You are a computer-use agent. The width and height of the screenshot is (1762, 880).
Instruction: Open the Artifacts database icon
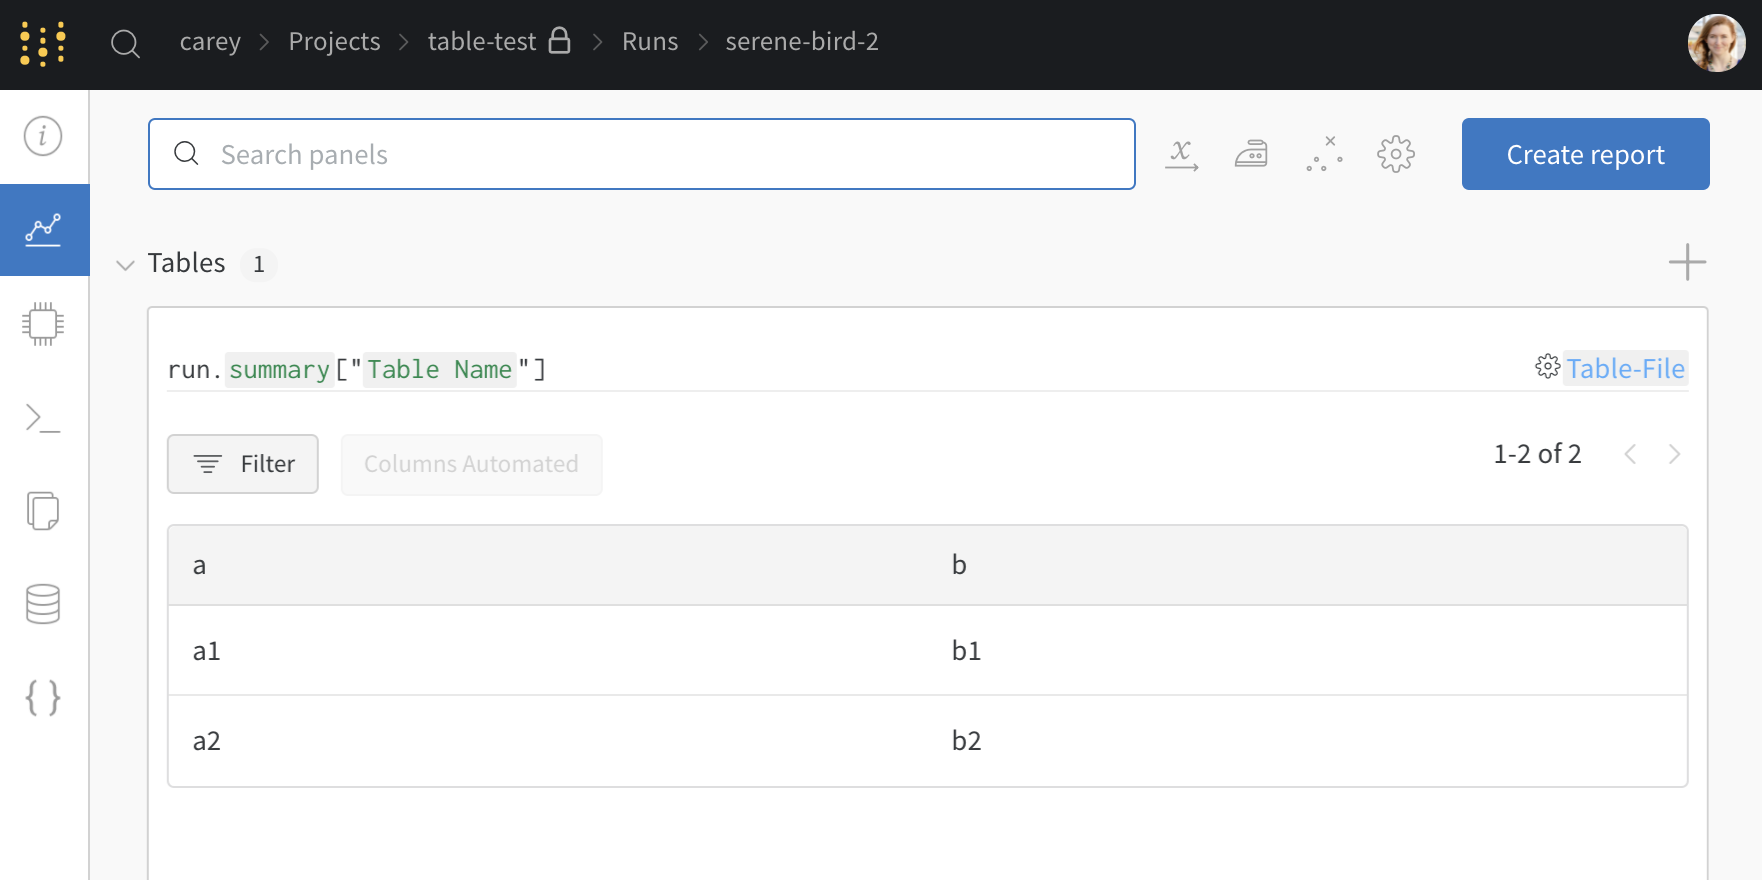coord(43,604)
